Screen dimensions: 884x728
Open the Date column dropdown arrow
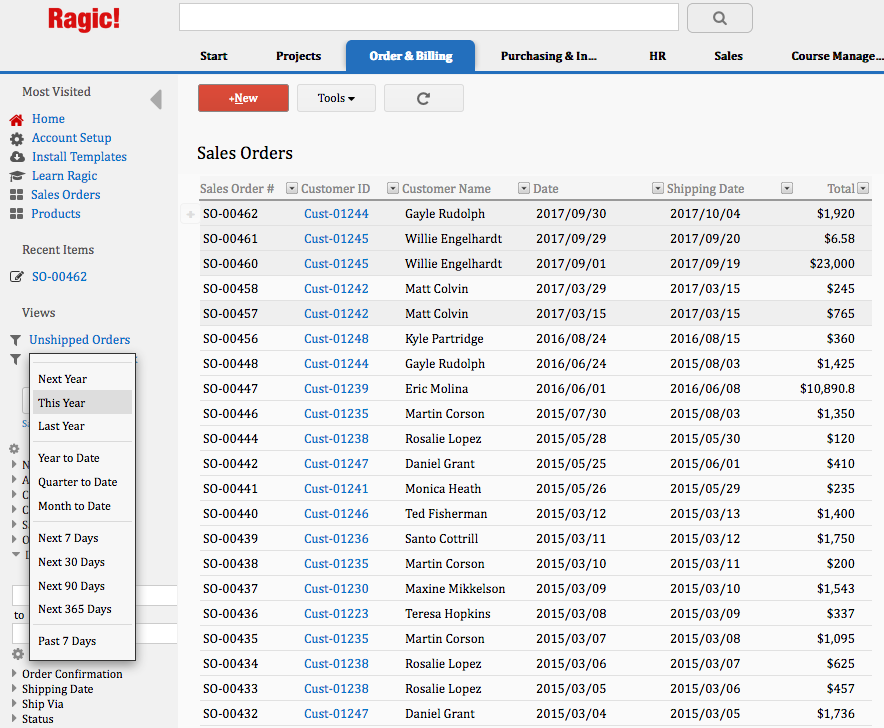(x=657, y=188)
